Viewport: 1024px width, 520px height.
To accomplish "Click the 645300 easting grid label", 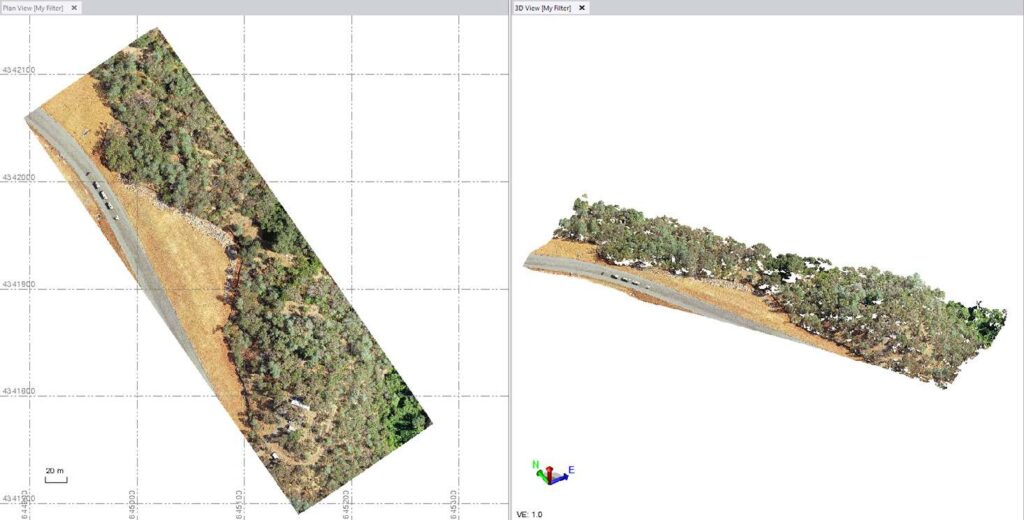I will point(454,504).
